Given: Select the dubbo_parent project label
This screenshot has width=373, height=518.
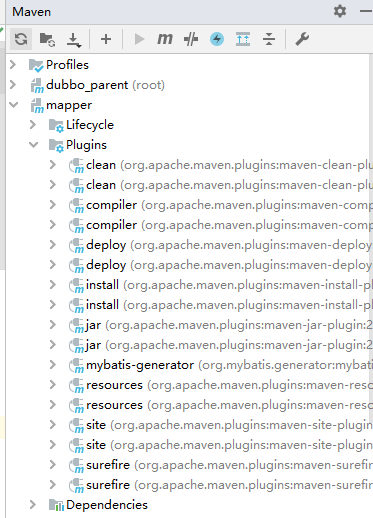Looking at the screenshot, I should [87, 85].
